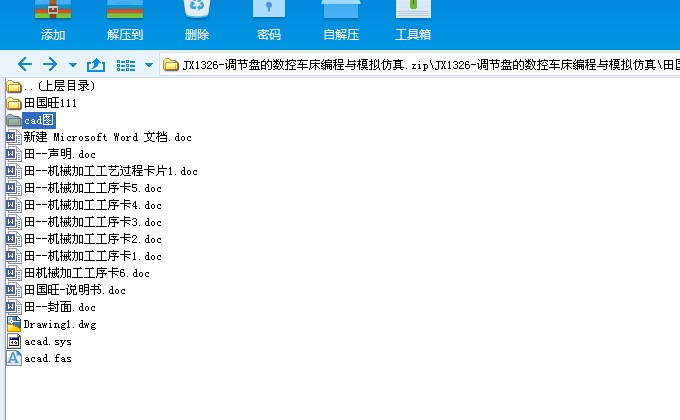The width and height of the screenshot is (680, 420).
Task: Click Word icon of 田--机械加工工序卡5.doc
Action: [13, 188]
